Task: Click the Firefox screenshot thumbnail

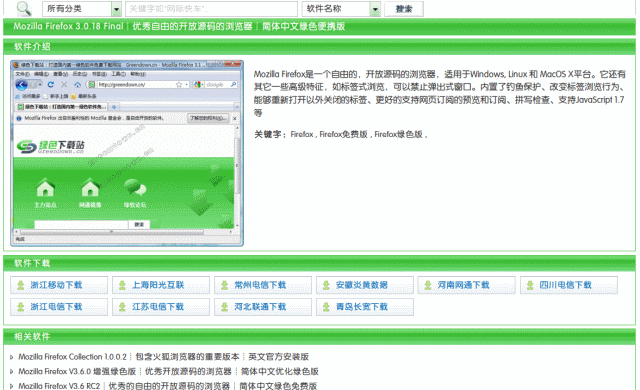Action: coord(127,153)
